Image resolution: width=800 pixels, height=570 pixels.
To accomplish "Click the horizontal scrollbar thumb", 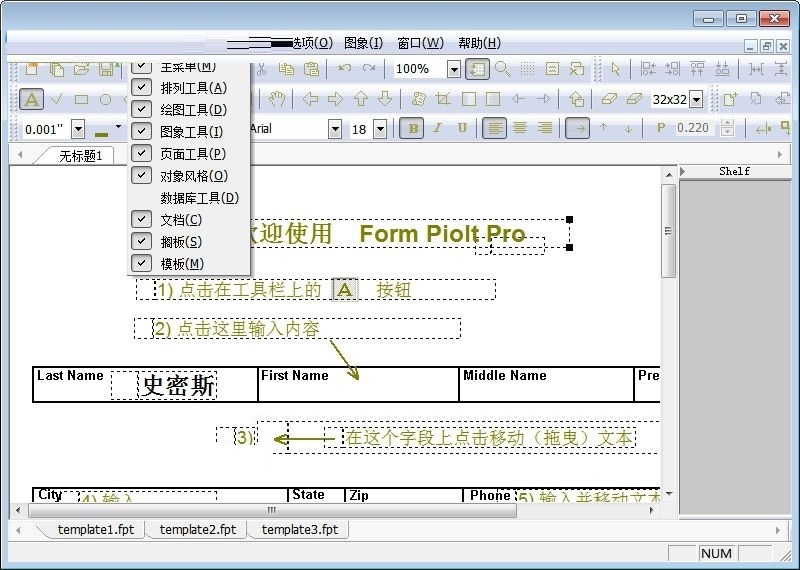I will coord(272,510).
